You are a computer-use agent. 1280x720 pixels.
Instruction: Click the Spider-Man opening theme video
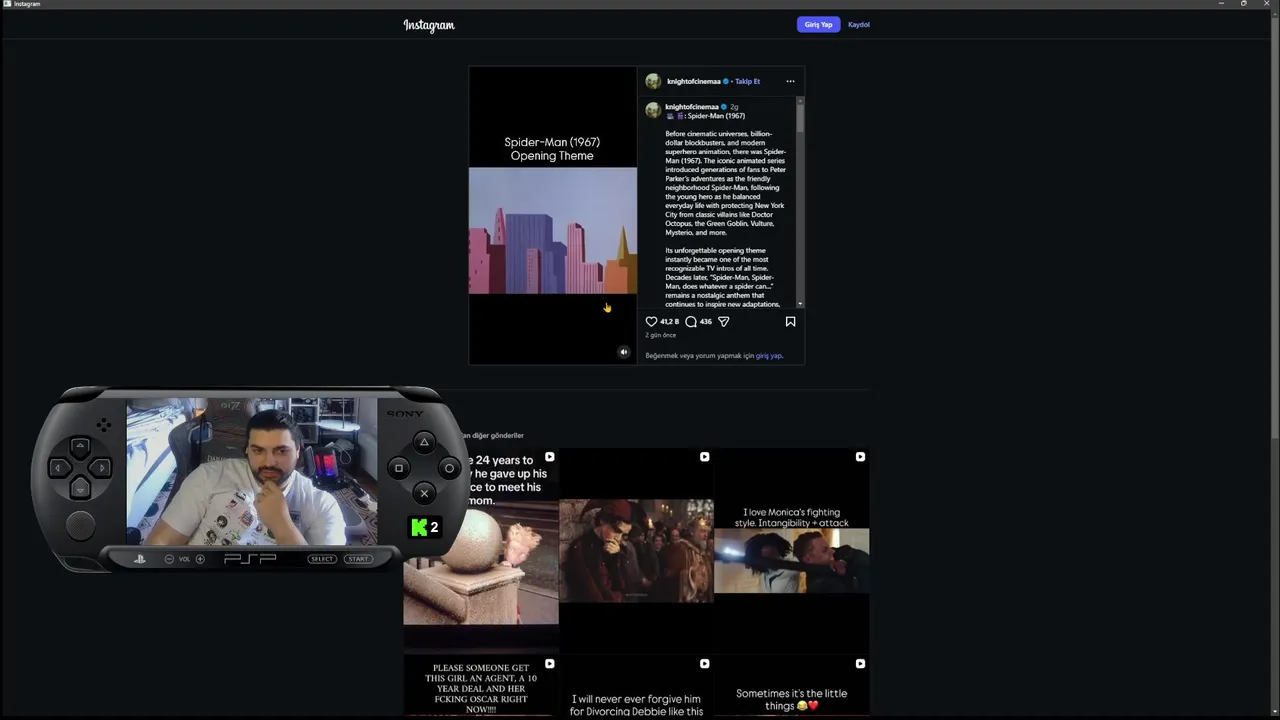pyautogui.click(x=553, y=215)
